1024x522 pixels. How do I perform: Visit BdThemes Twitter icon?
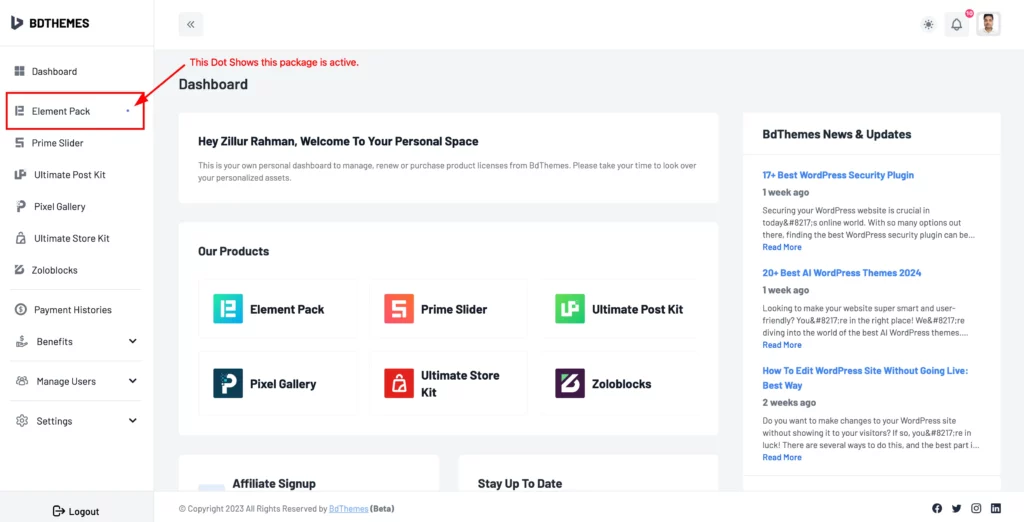957,508
